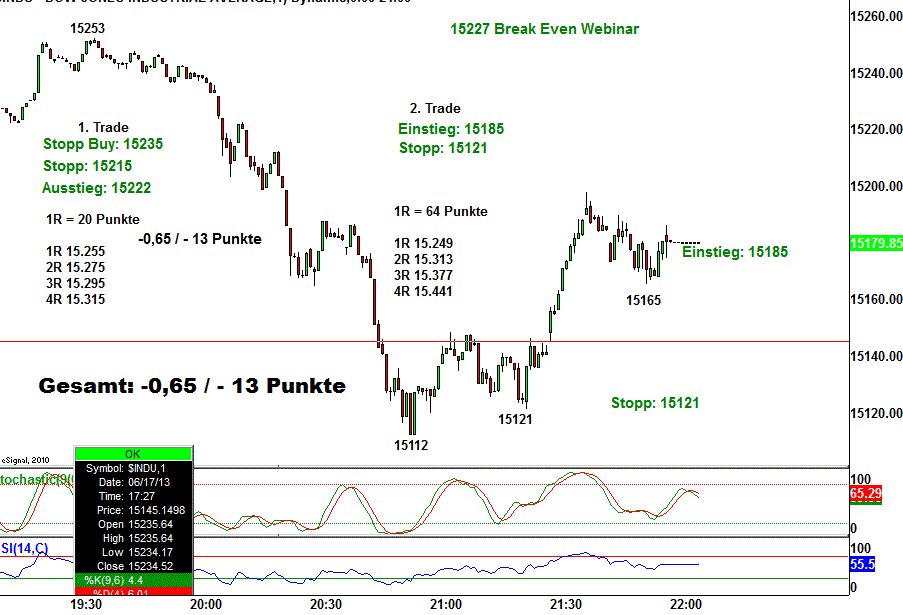The width and height of the screenshot is (903, 615).
Task: Click the 'Einstieg: 15185' label beside last candle
Action: pos(735,252)
